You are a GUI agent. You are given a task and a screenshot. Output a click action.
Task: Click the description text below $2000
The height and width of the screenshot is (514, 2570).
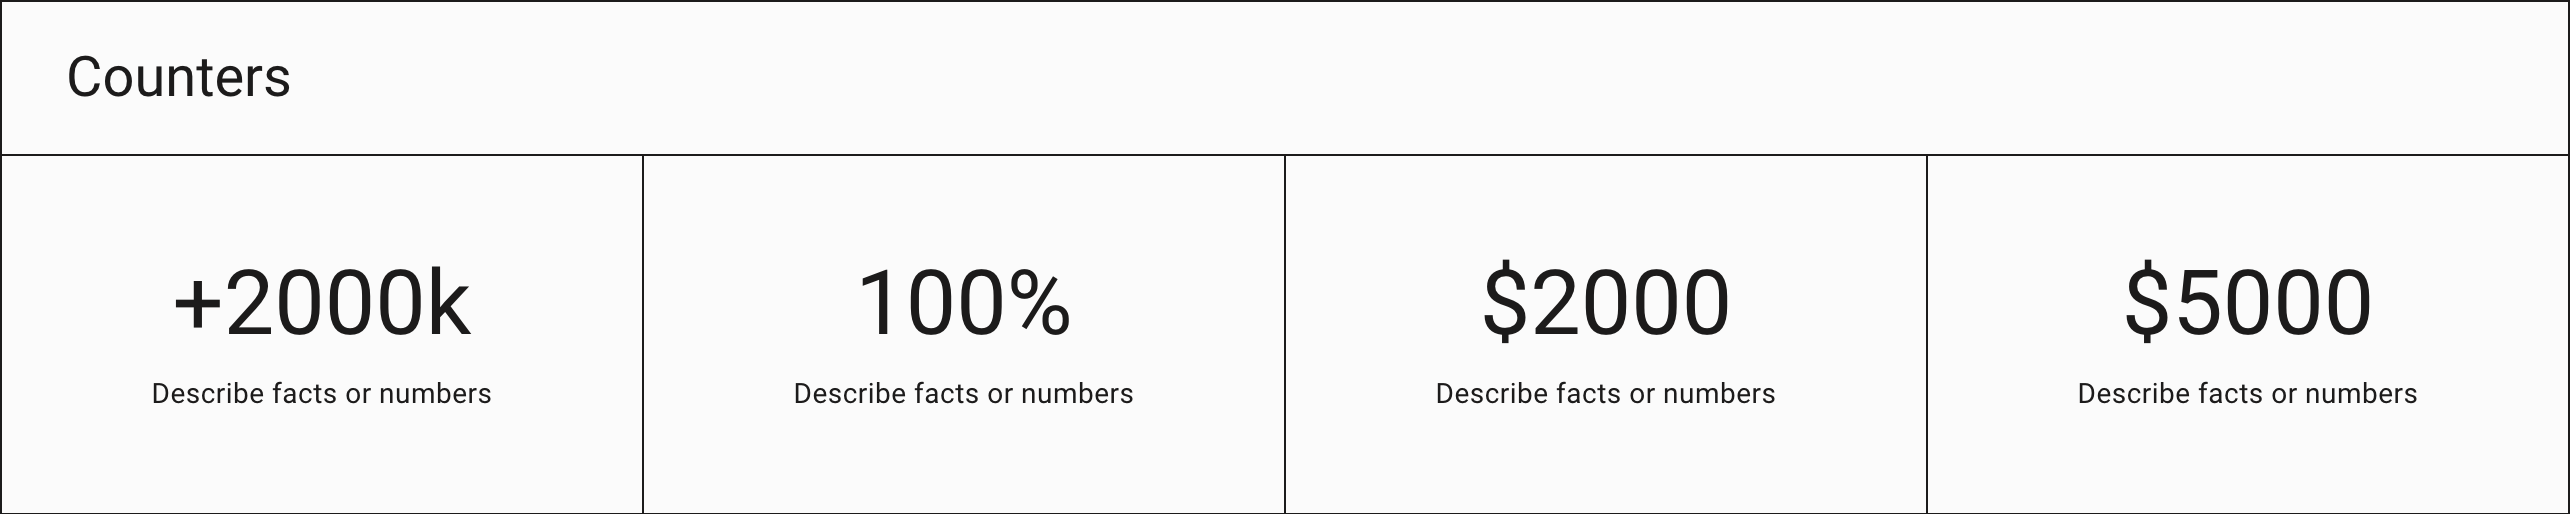point(1605,394)
